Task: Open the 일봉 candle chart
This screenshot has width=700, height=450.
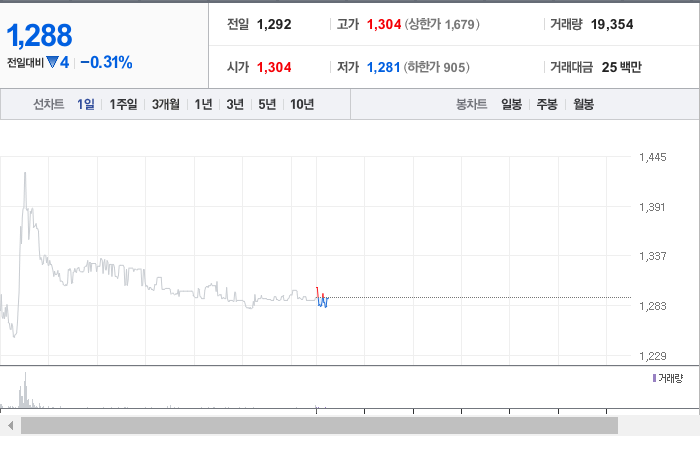Action: pyautogui.click(x=511, y=104)
